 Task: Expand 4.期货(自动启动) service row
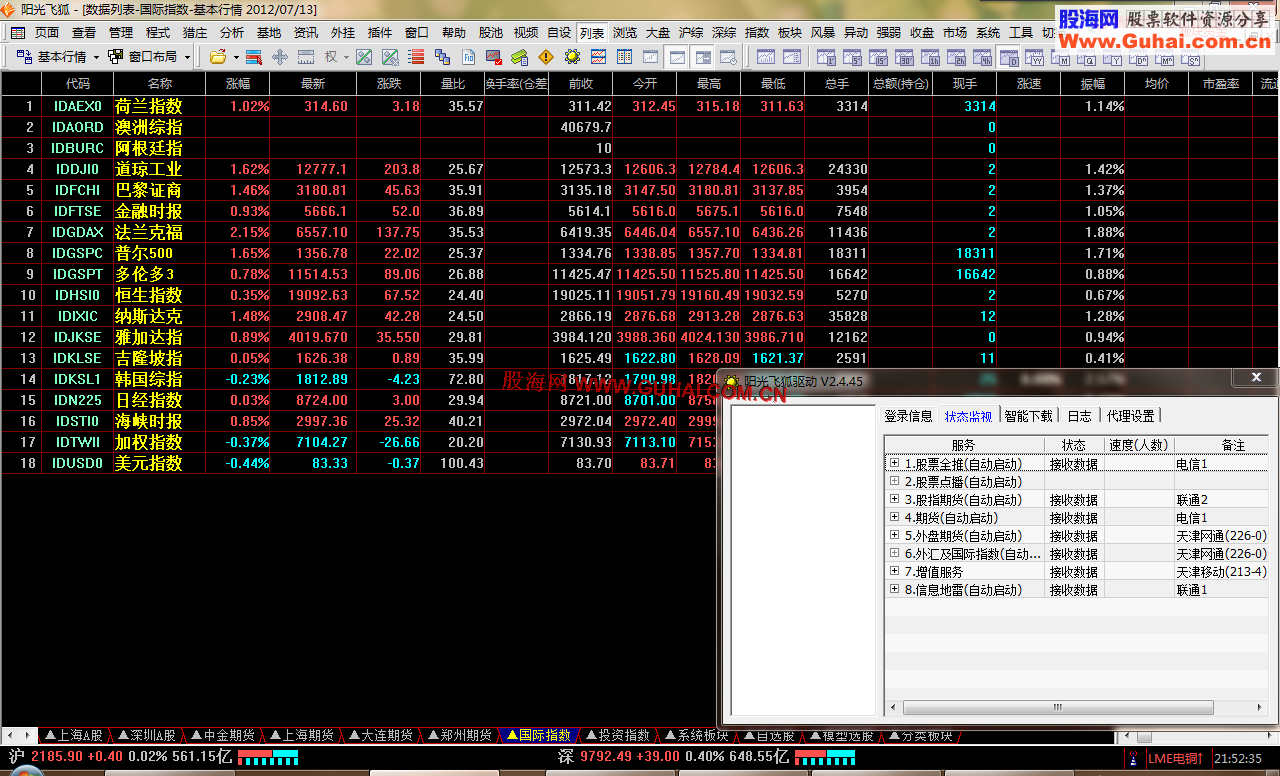(895, 517)
